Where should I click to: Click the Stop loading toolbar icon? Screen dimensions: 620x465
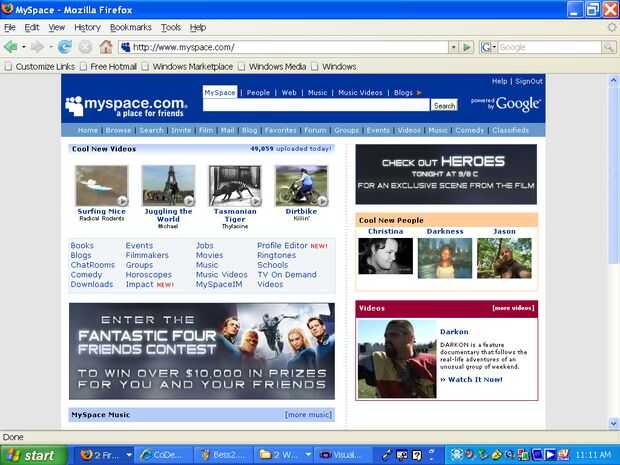85,47
